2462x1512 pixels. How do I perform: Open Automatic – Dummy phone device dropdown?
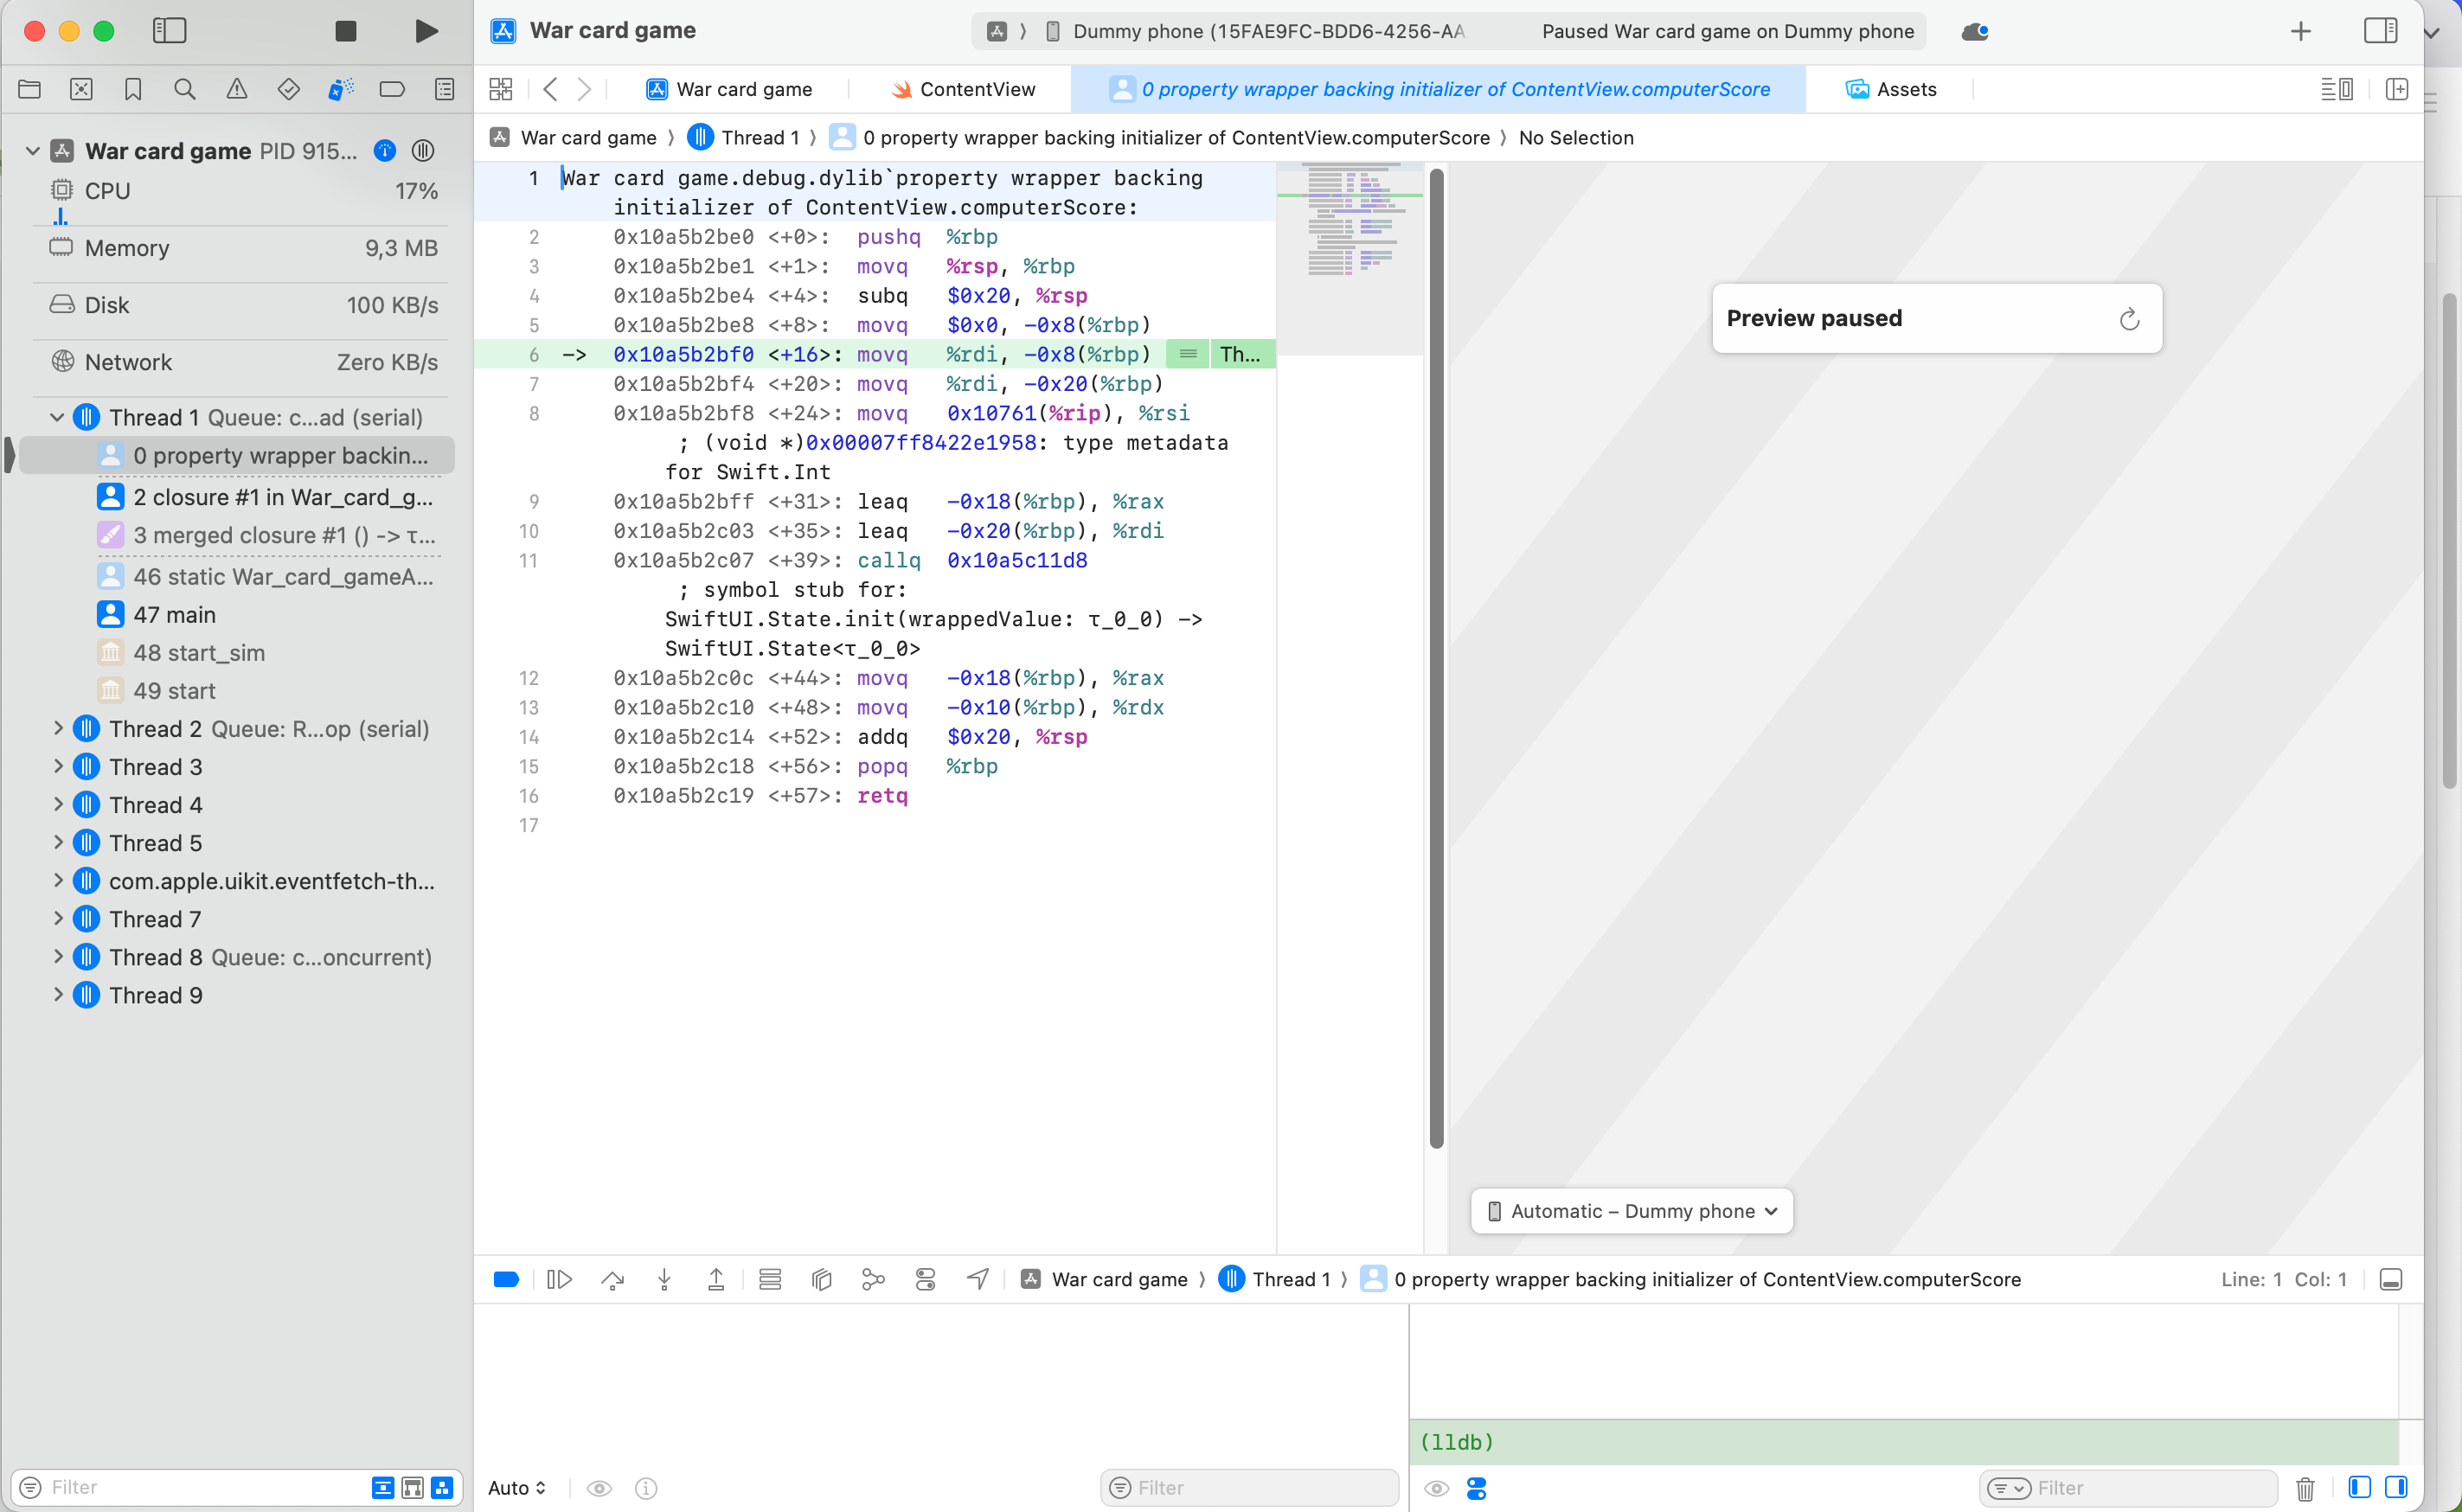tap(1631, 1211)
